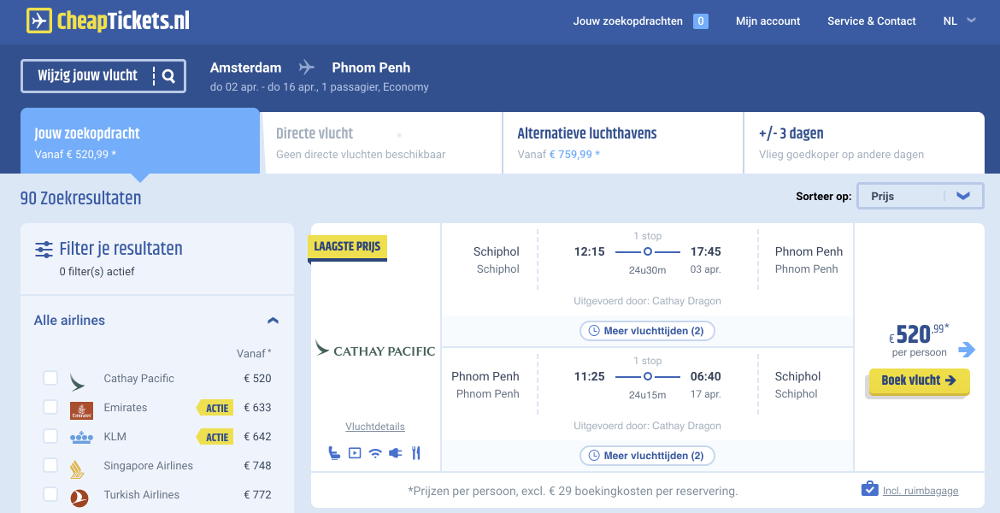The height and width of the screenshot is (513, 1000).
Task: Tick the Singapore Airlines checkbox
Action: click(50, 465)
